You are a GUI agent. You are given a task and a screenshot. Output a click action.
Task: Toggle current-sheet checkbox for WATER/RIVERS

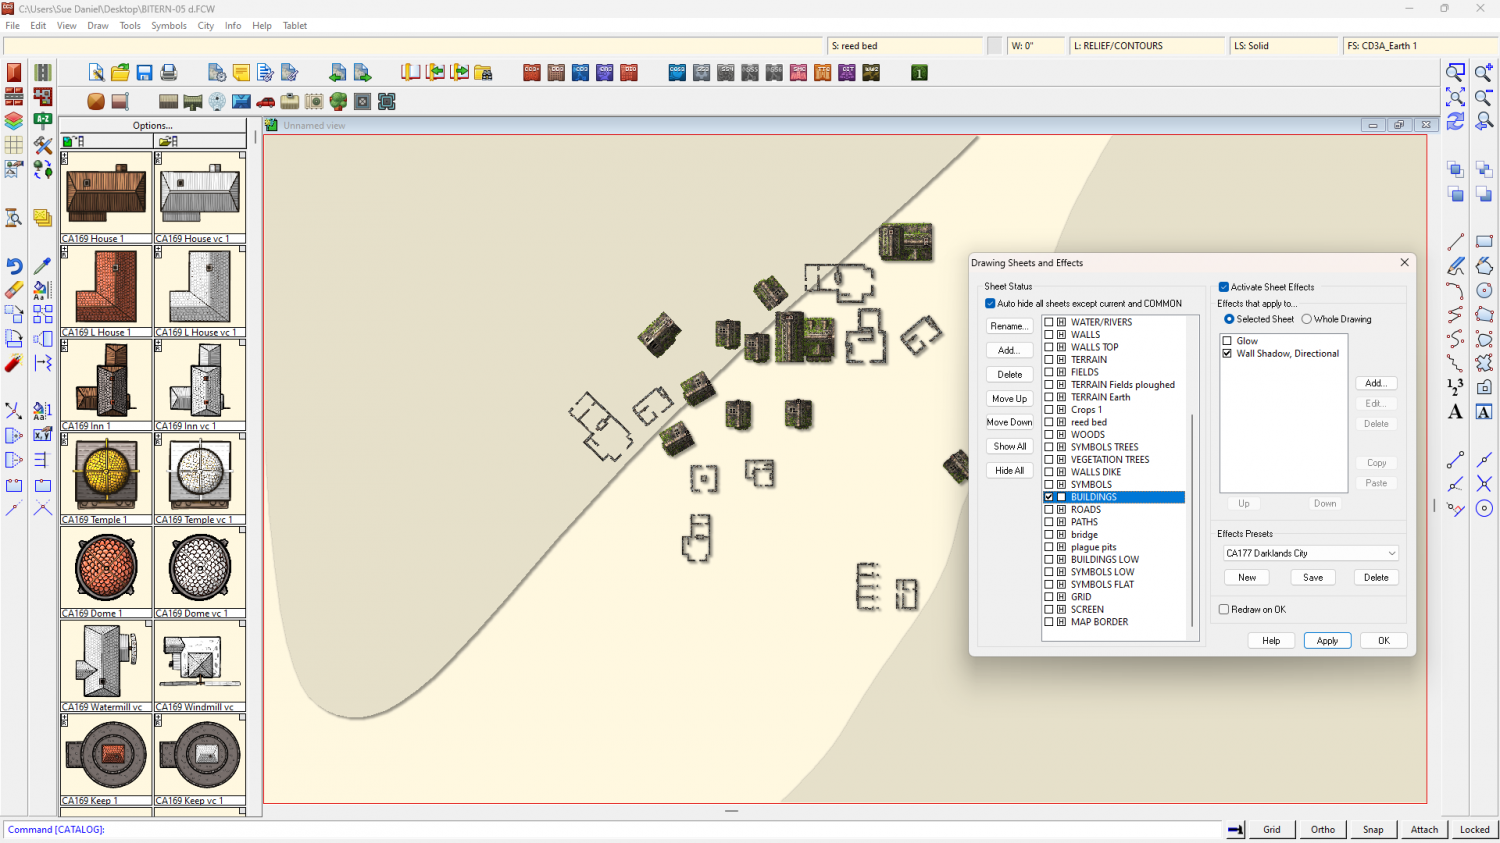[x=1048, y=322]
